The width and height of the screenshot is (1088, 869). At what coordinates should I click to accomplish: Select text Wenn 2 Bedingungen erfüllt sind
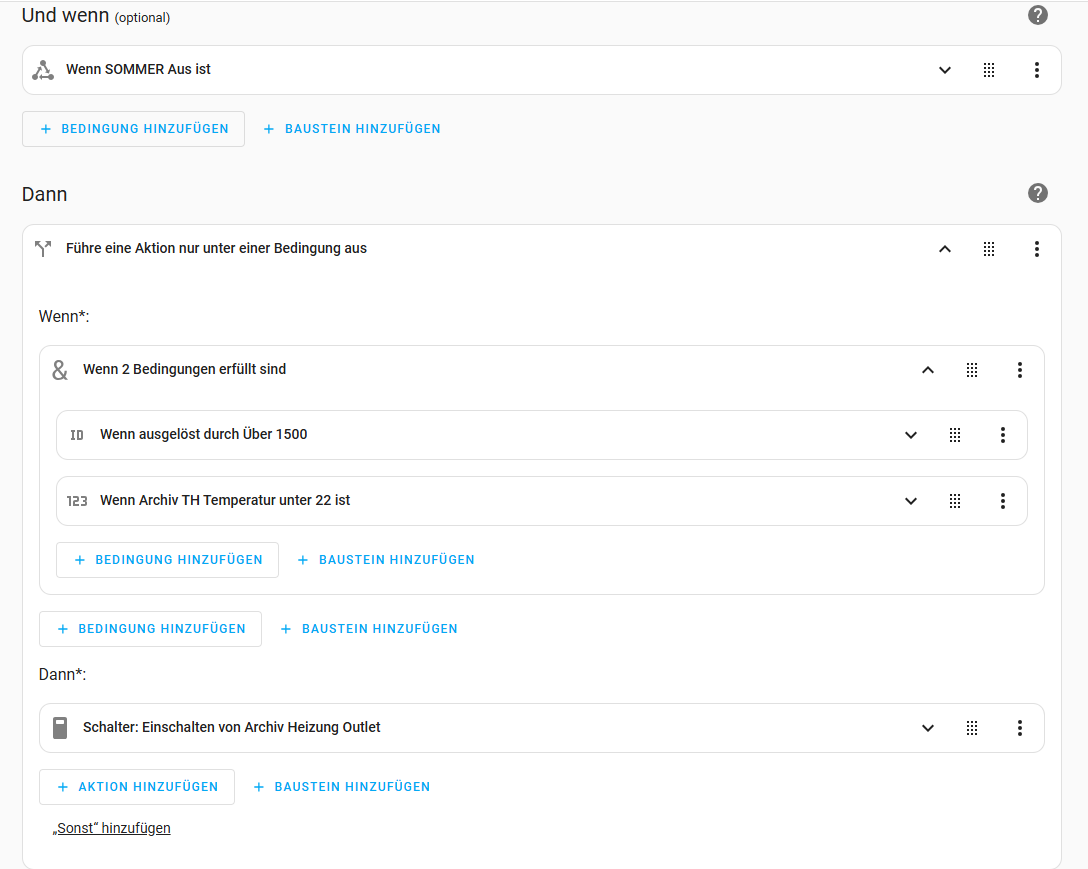point(185,369)
